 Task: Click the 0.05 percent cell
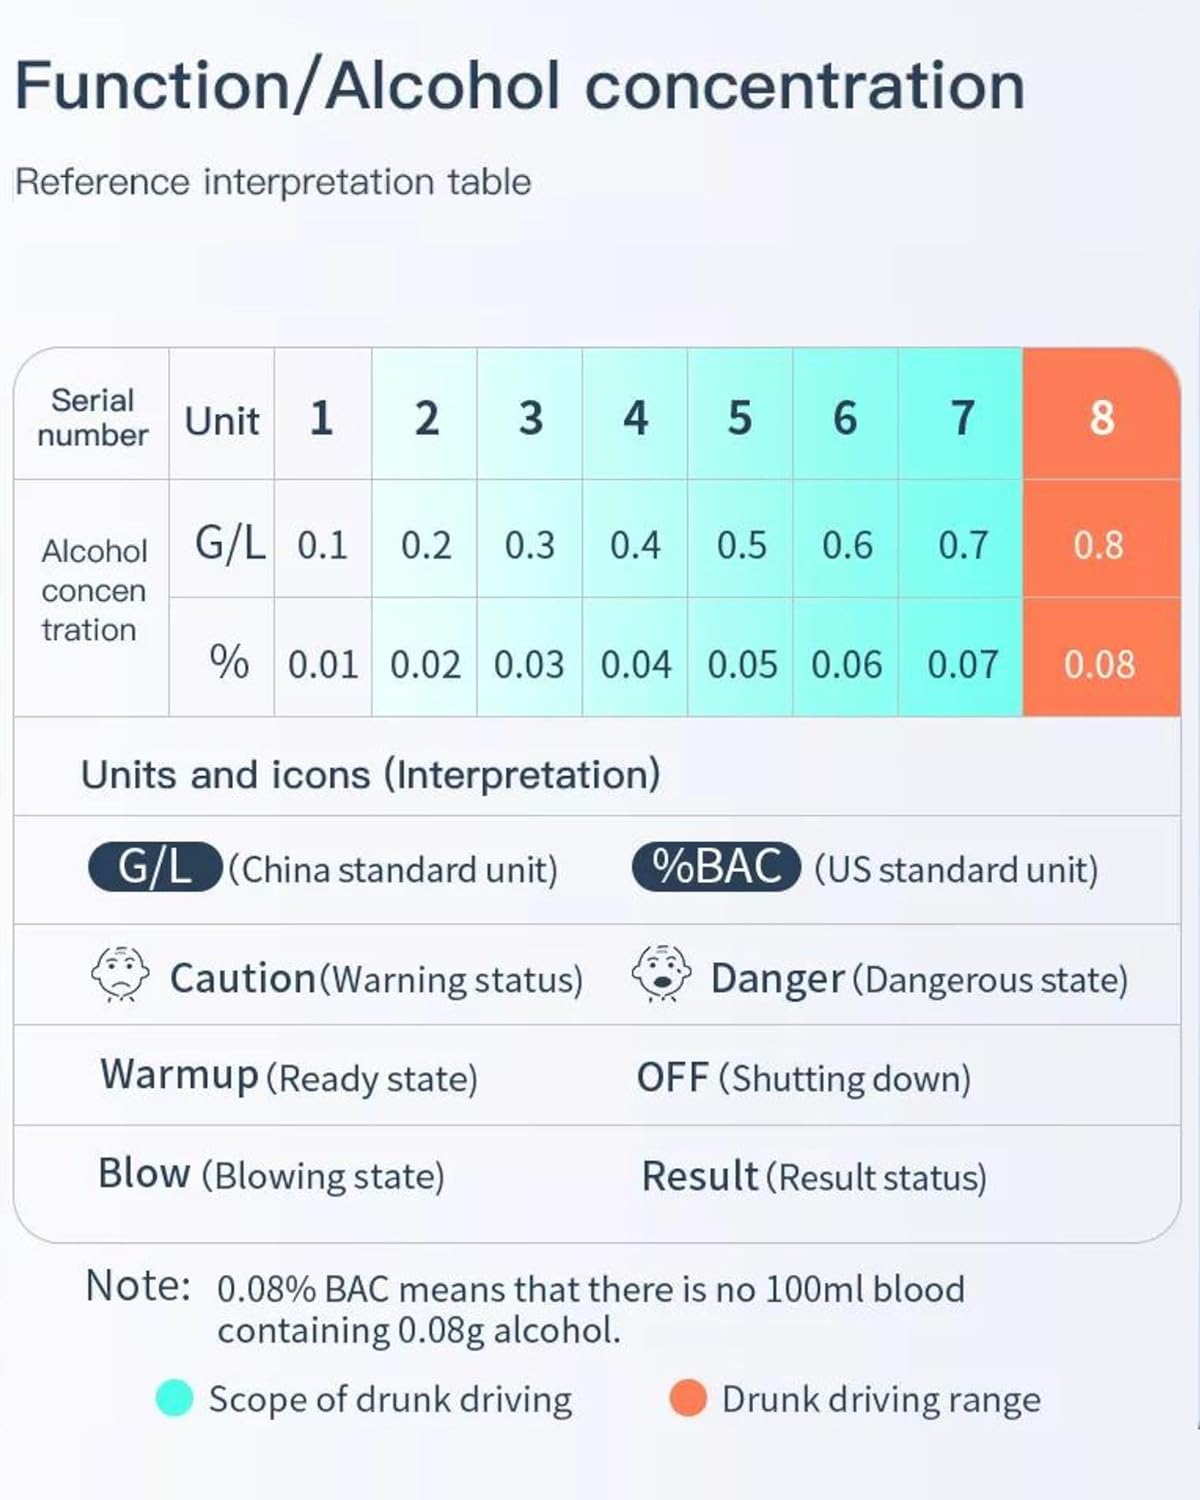741,658
